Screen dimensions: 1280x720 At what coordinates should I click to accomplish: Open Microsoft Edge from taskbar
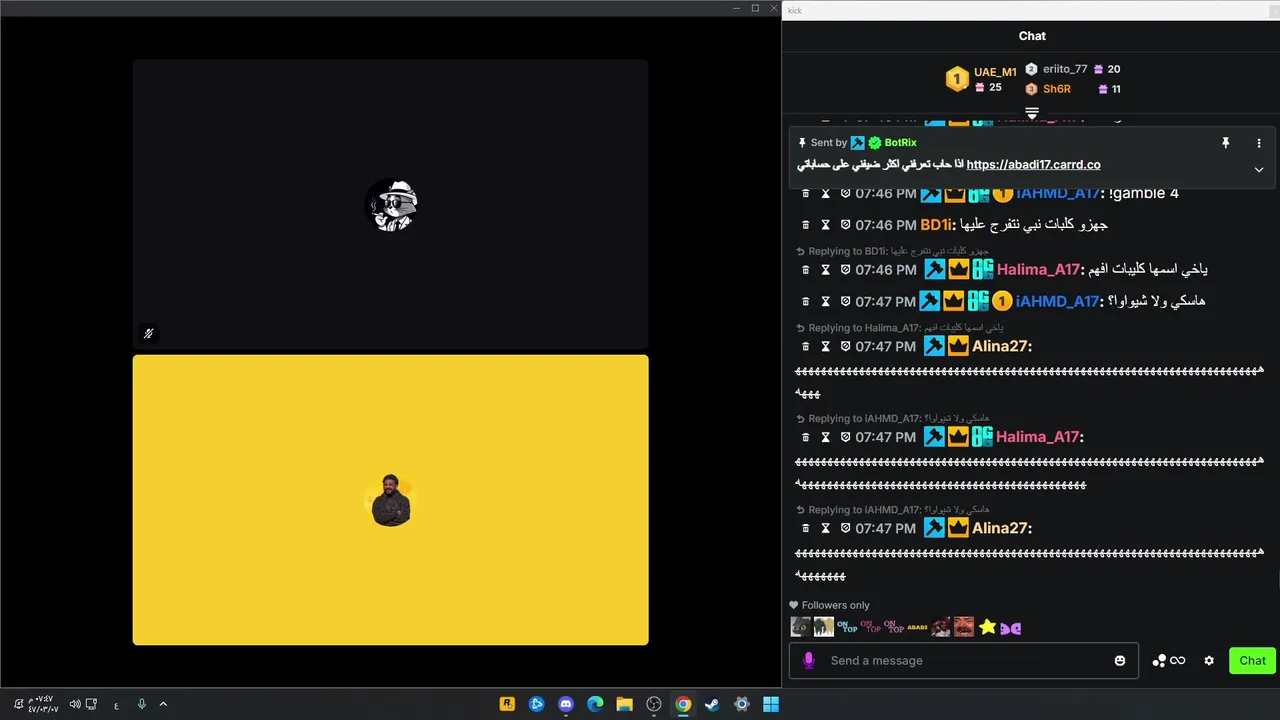tap(595, 704)
